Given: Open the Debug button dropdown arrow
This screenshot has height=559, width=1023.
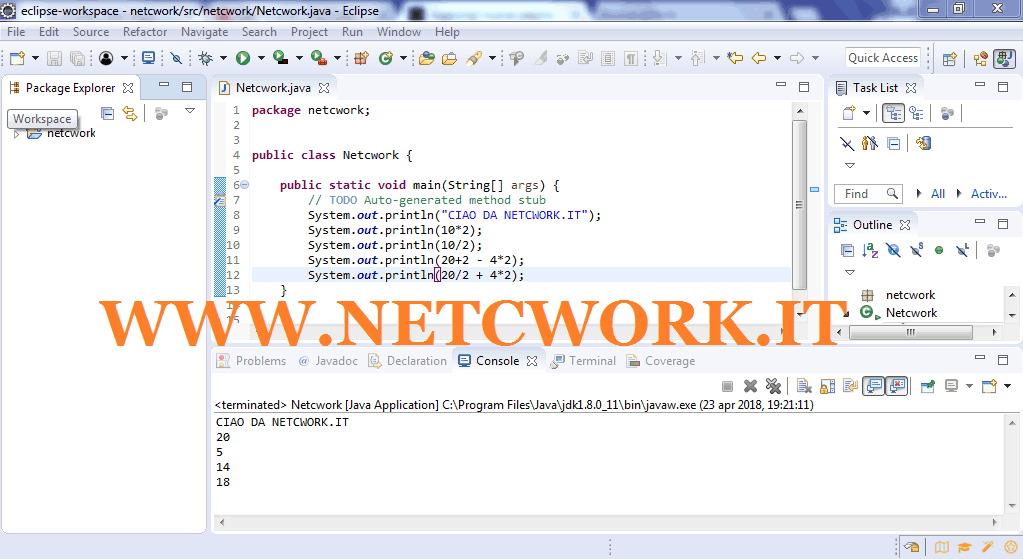Looking at the screenshot, I should click(223, 58).
